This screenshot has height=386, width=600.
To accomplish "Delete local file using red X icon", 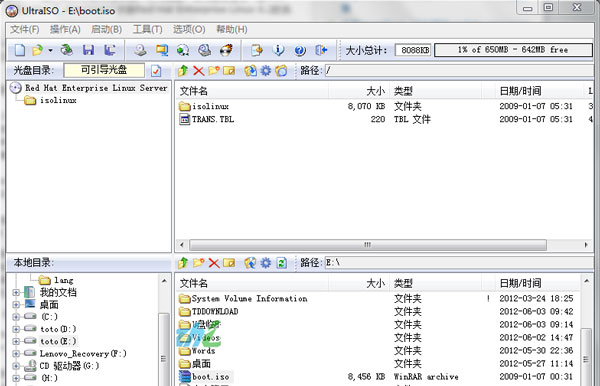I will coord(214,263).
